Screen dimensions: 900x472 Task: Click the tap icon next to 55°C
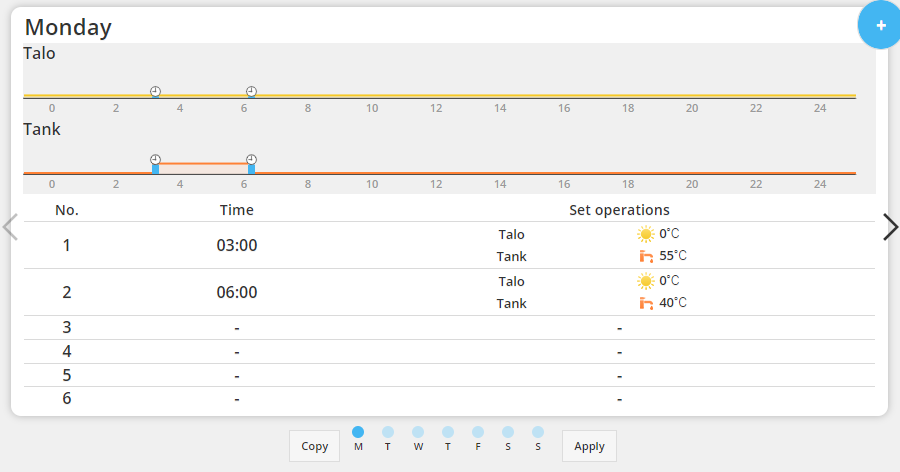click(x=646, y=256)
